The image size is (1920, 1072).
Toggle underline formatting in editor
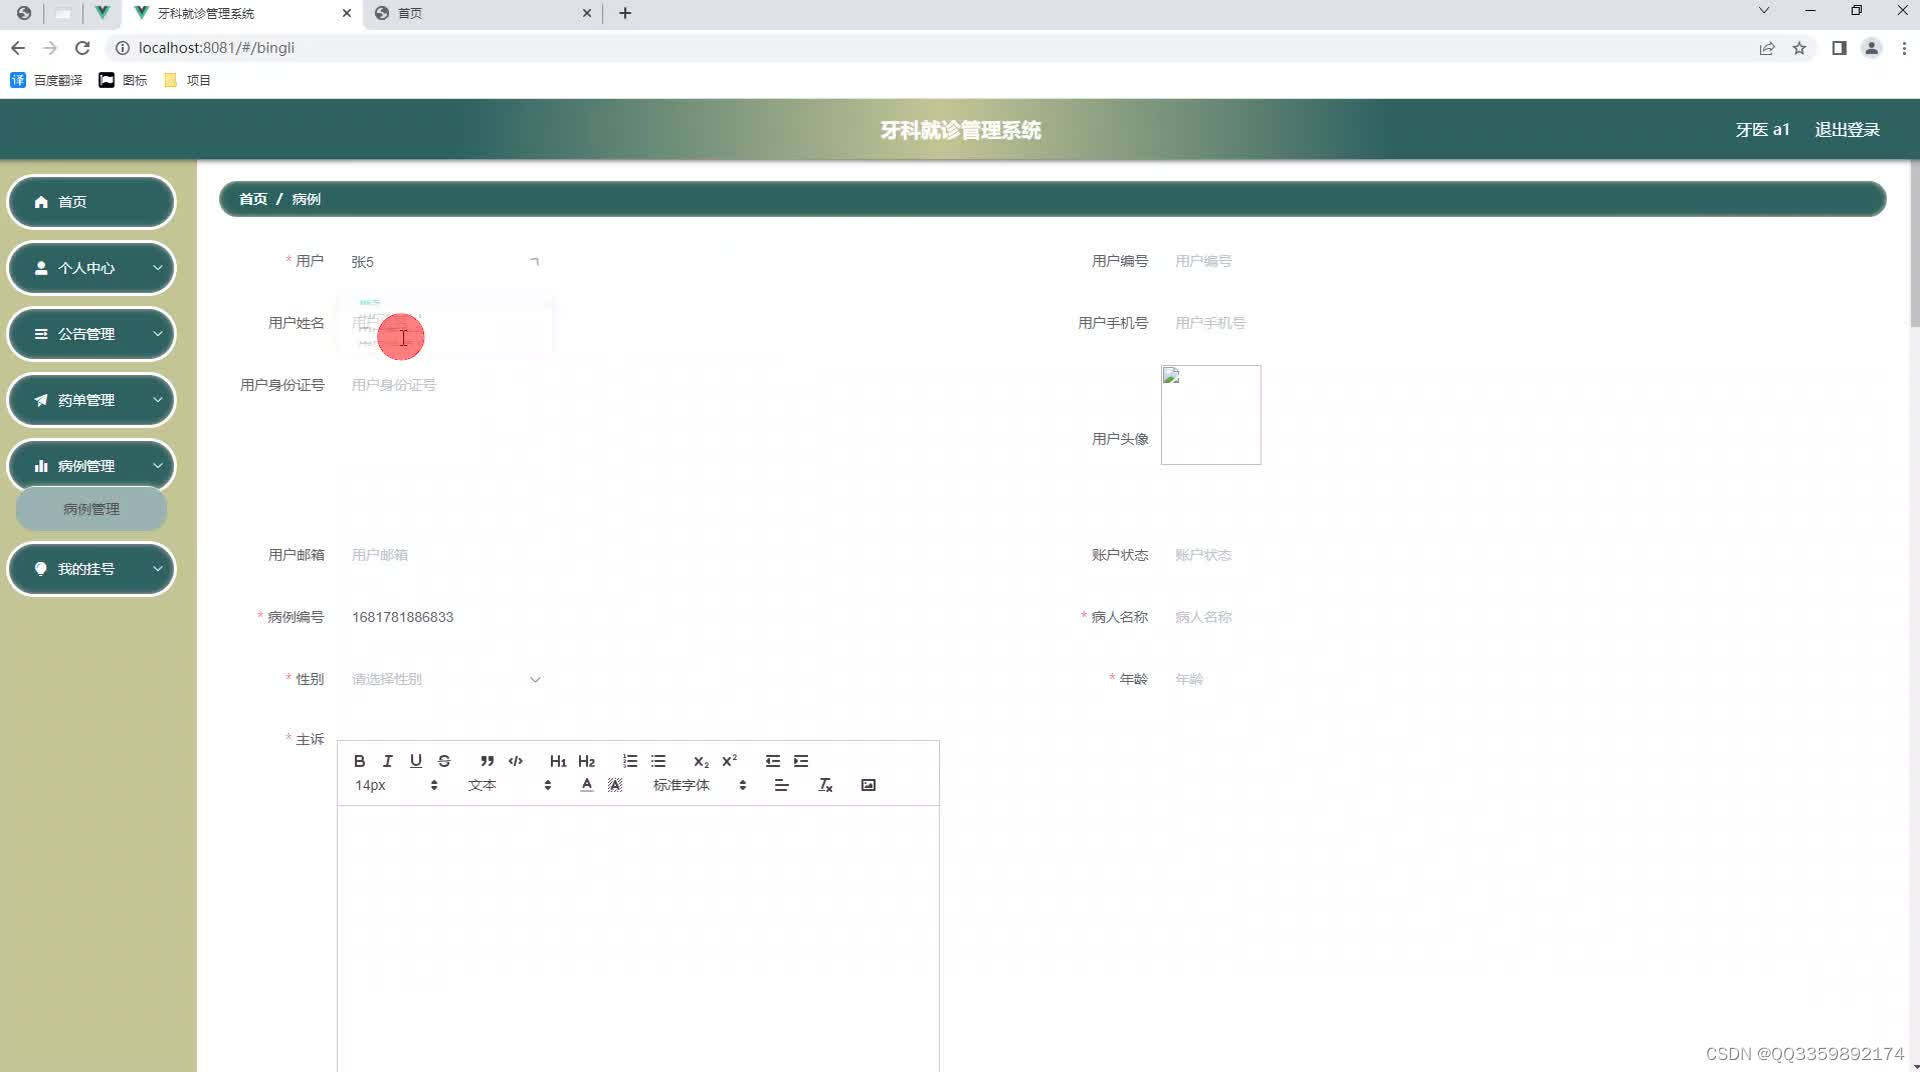point(416,761)
